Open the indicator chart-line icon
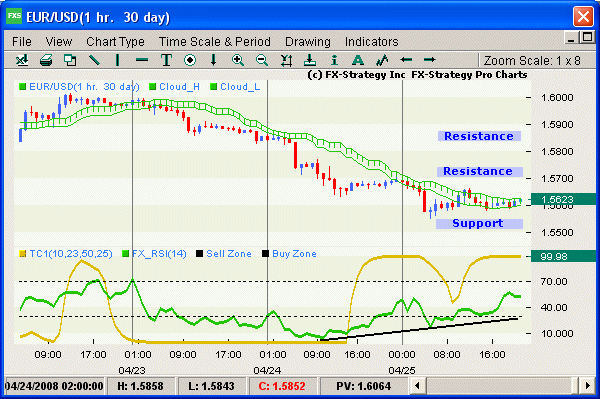Viewport: 600px width, 399px height. pos(382,60)
